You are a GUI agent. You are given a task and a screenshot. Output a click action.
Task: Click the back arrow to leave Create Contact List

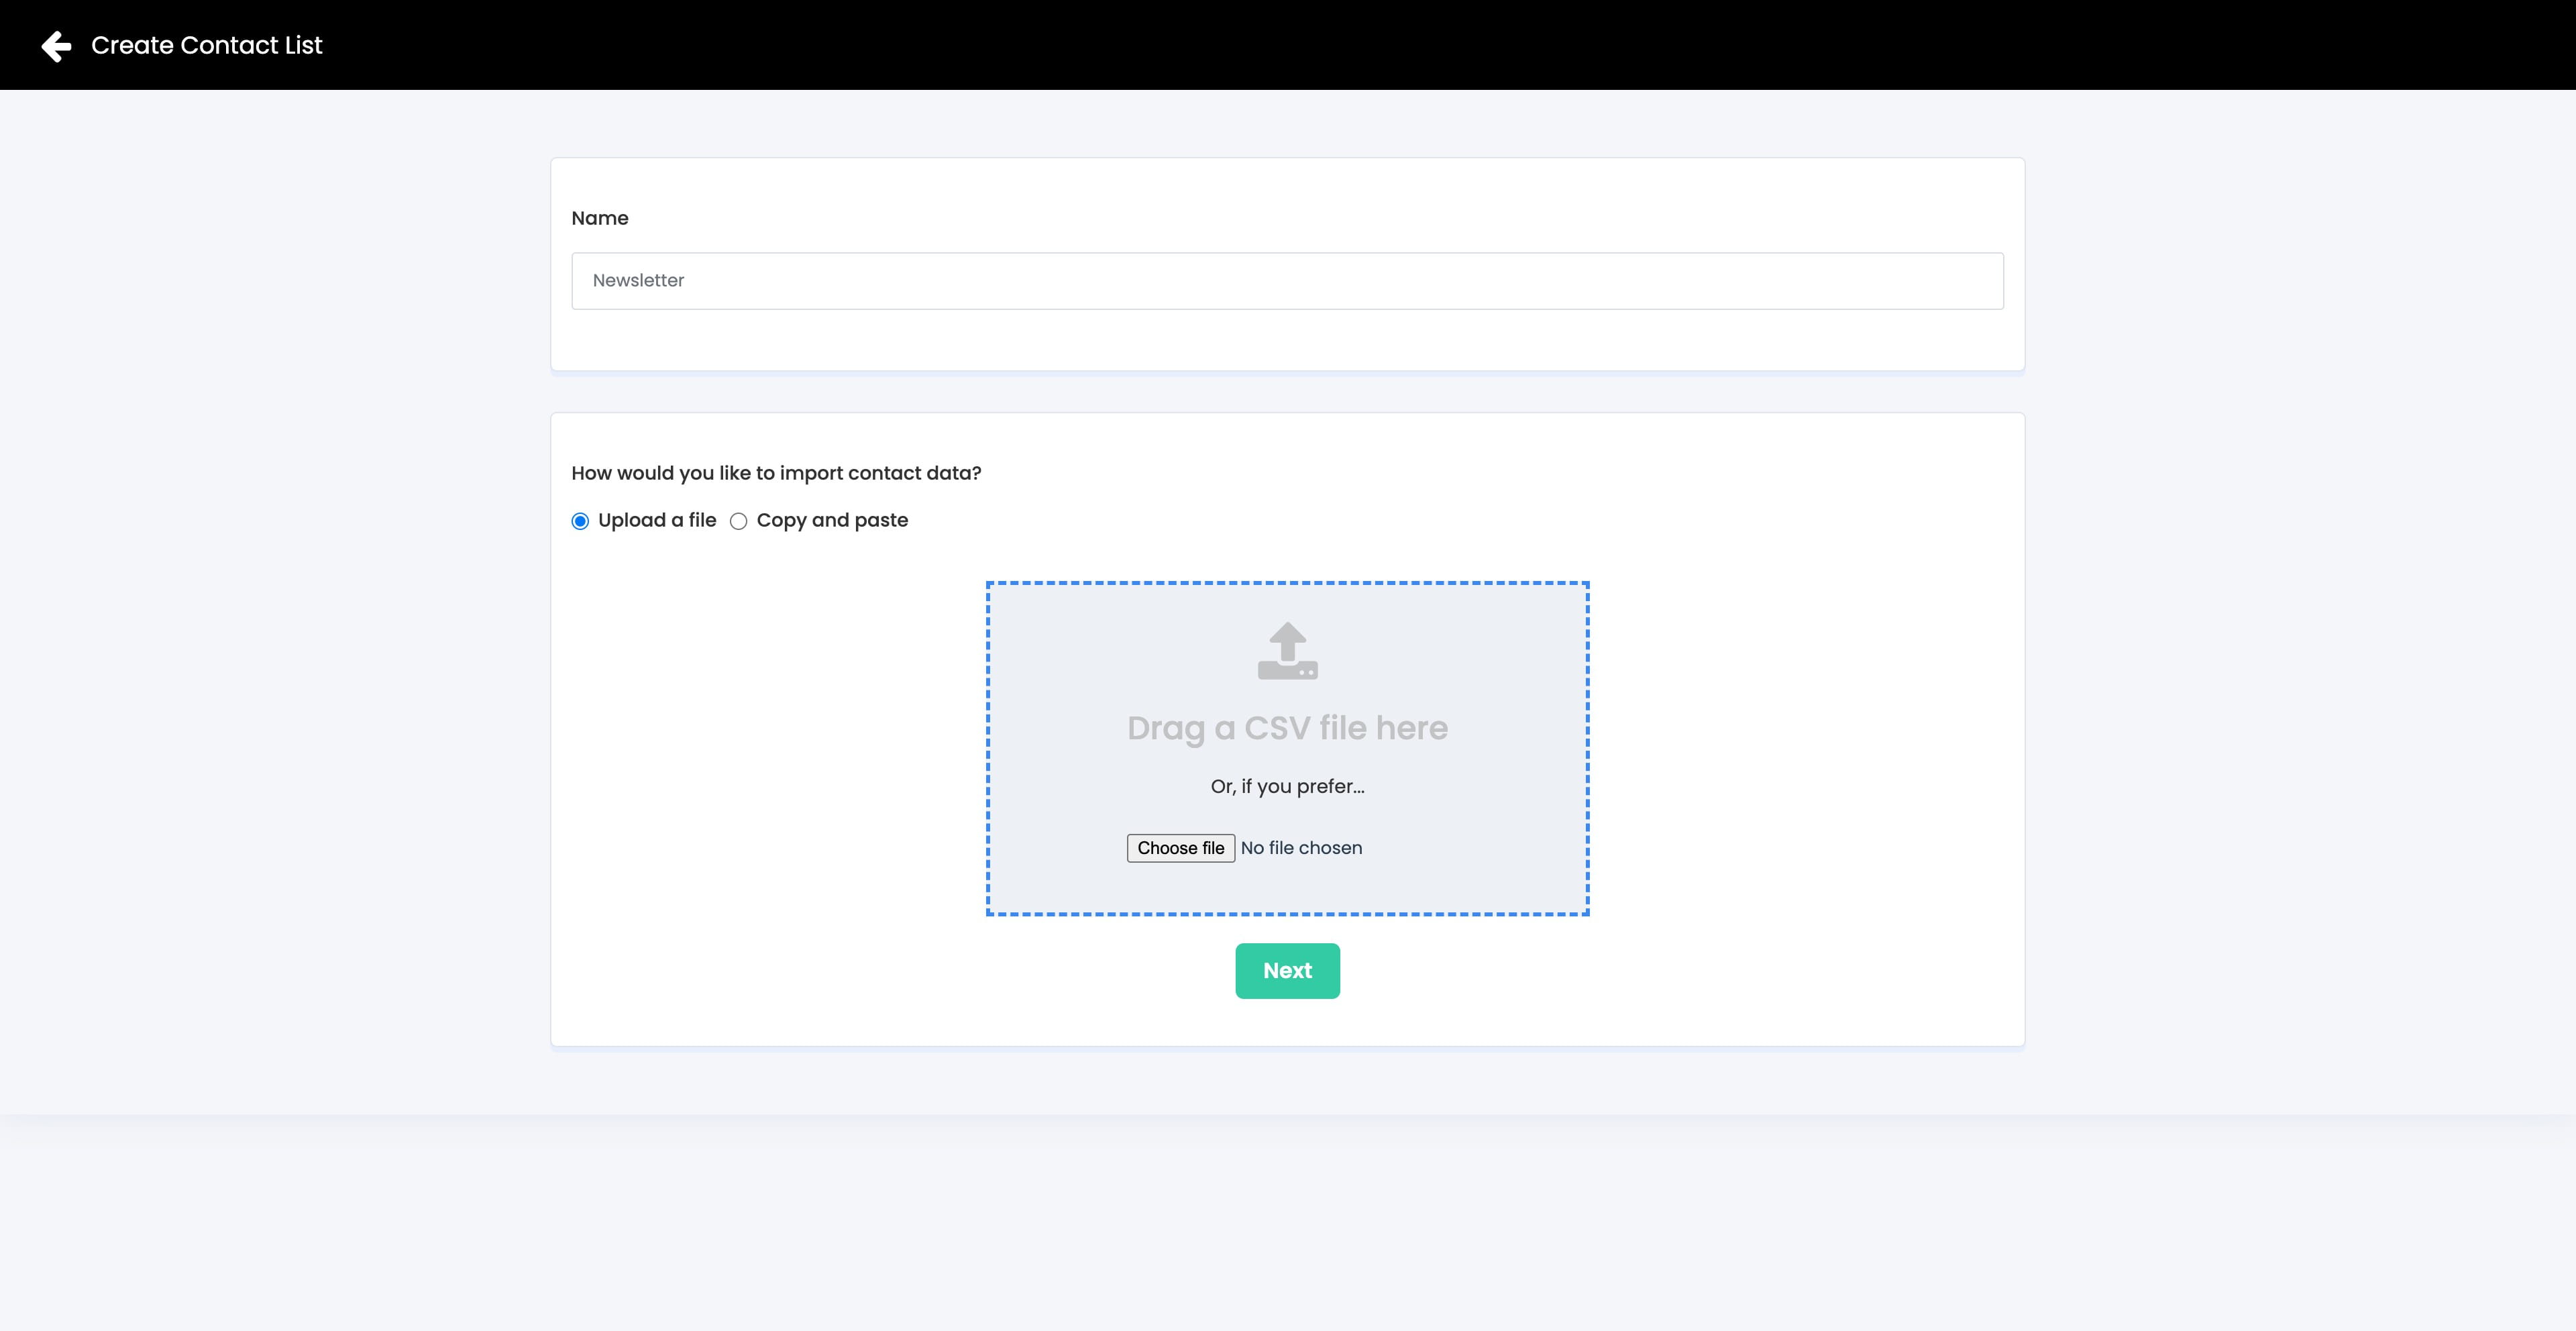(x=57, y=45)
